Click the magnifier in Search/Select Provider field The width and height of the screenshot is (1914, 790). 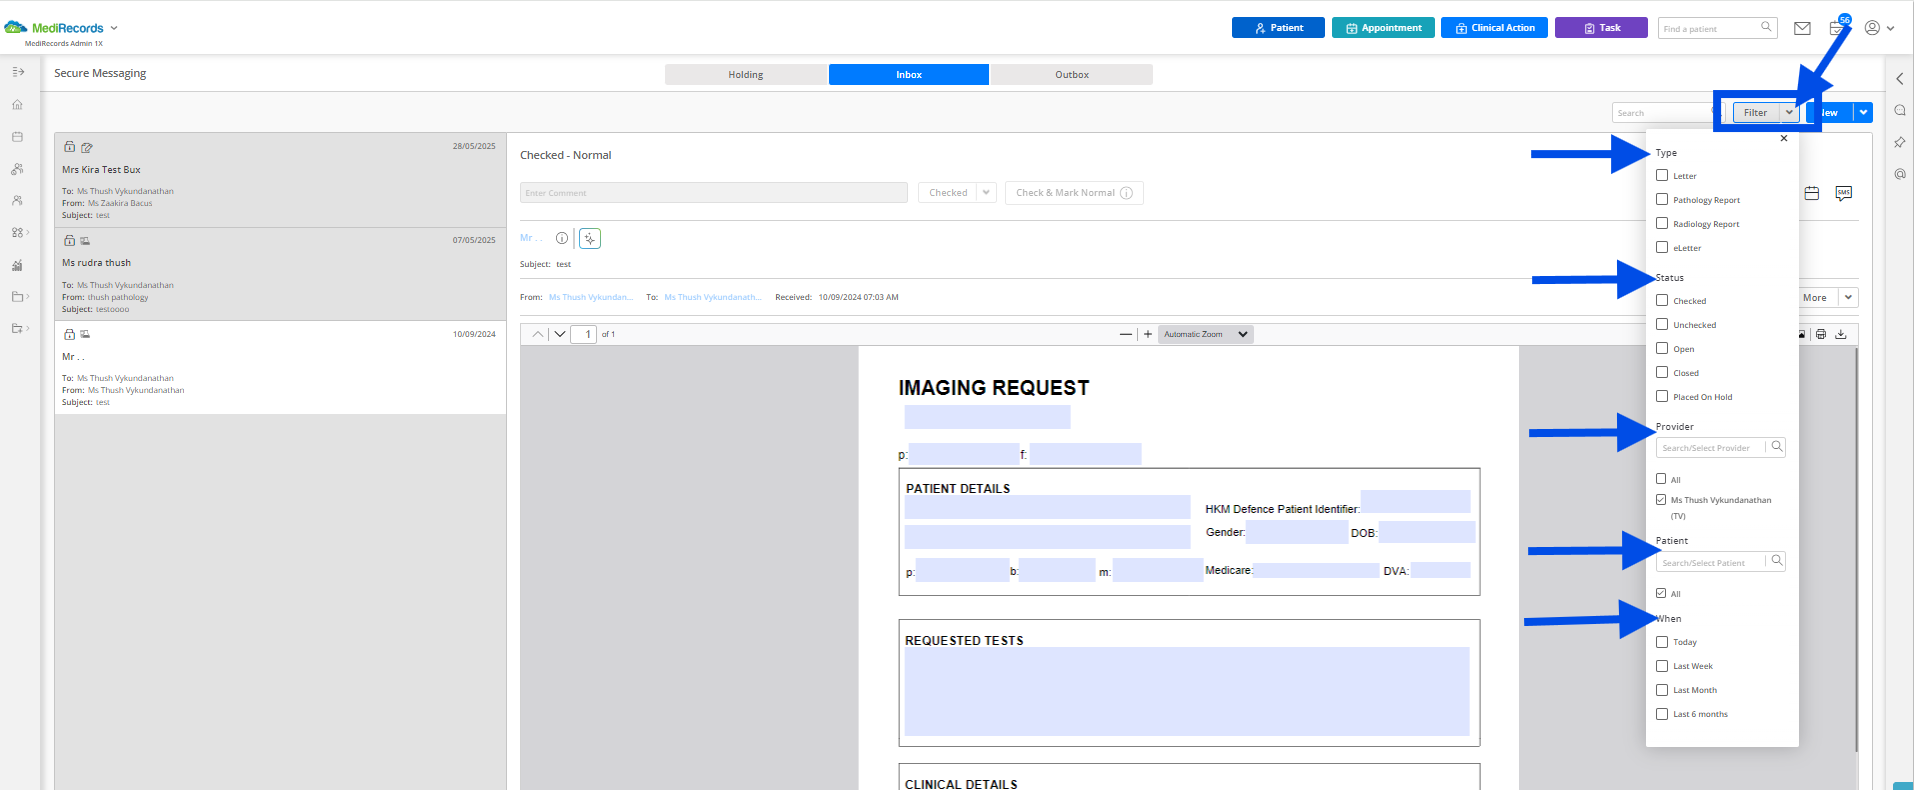pyautogui.click(x=1777, y=447)
